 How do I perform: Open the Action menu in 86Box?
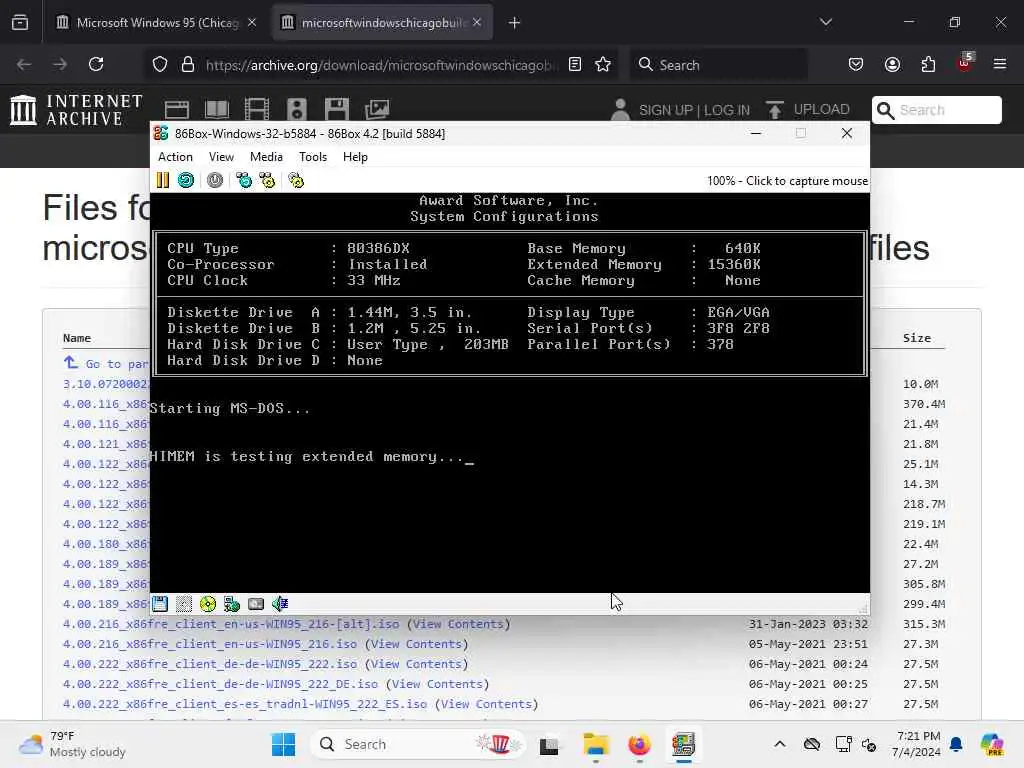tap(175, 157)
